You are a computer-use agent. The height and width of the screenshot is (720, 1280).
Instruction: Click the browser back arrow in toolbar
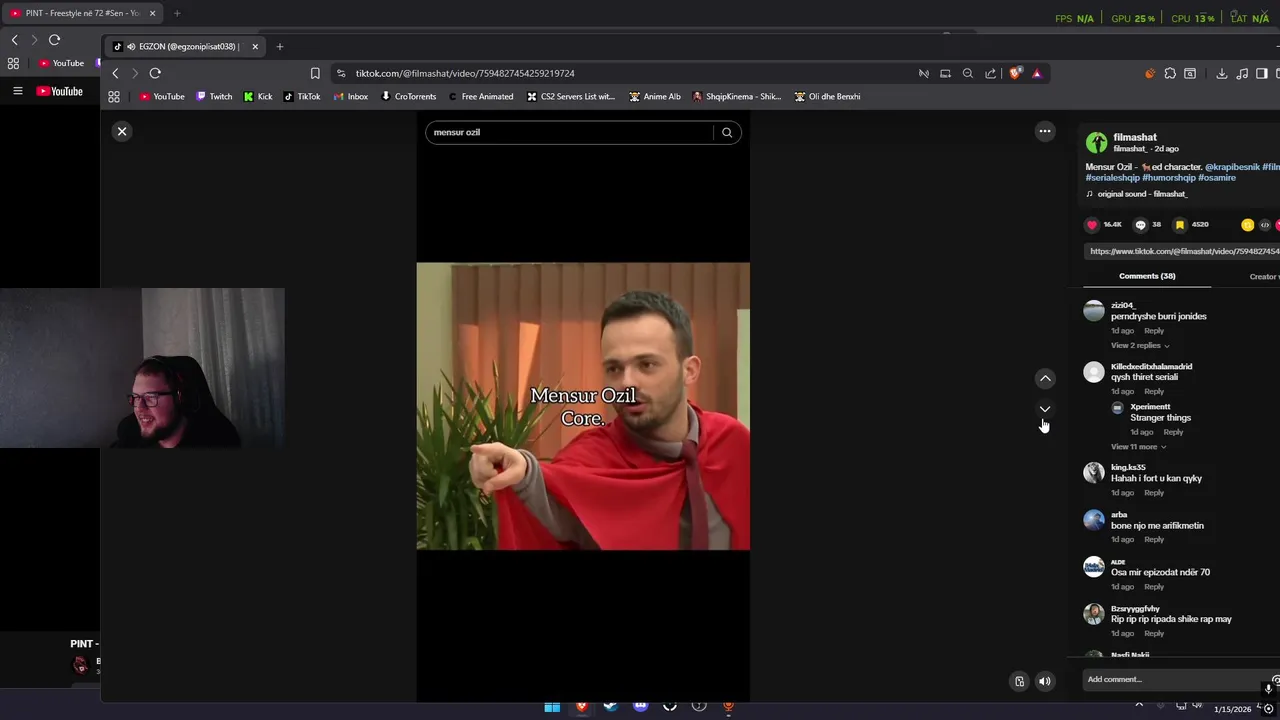(x=115, y=73)
